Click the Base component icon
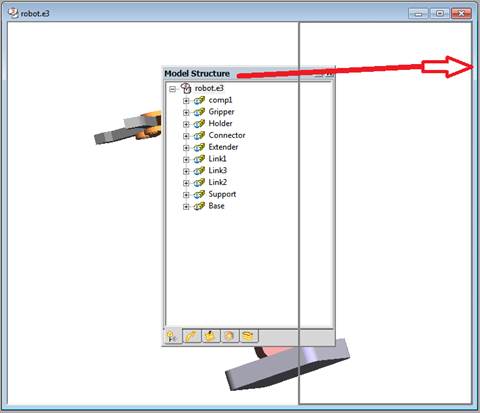This screenshot has width=480, height=413. click(x=199, y=206)
